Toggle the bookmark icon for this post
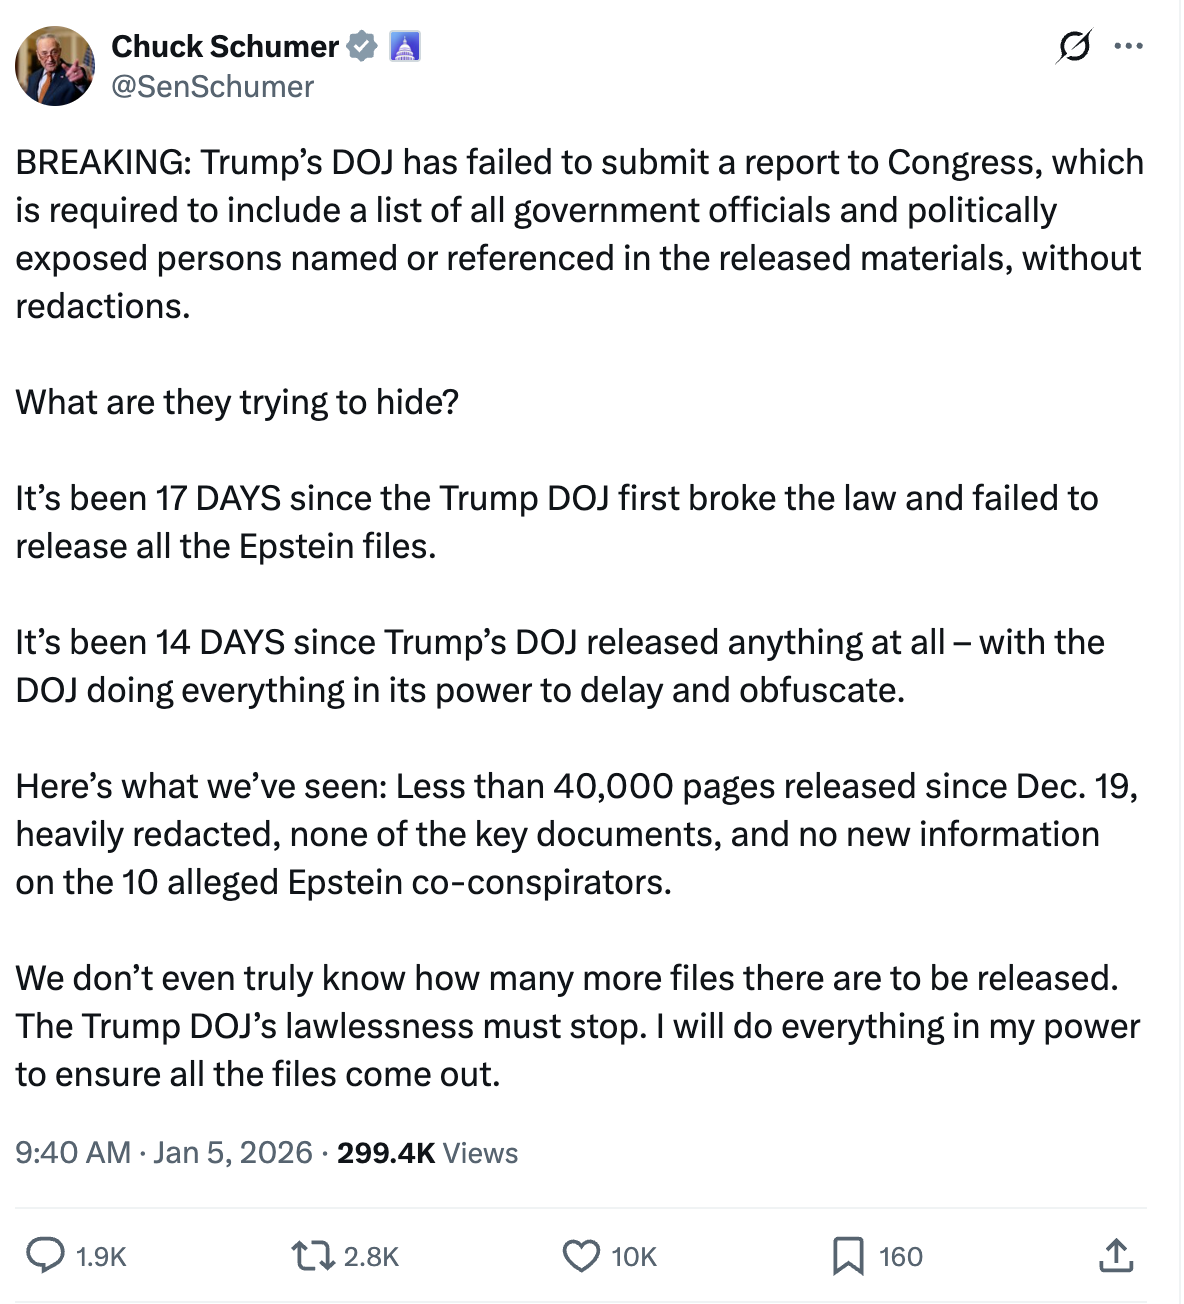 [x=848, y=1255]
